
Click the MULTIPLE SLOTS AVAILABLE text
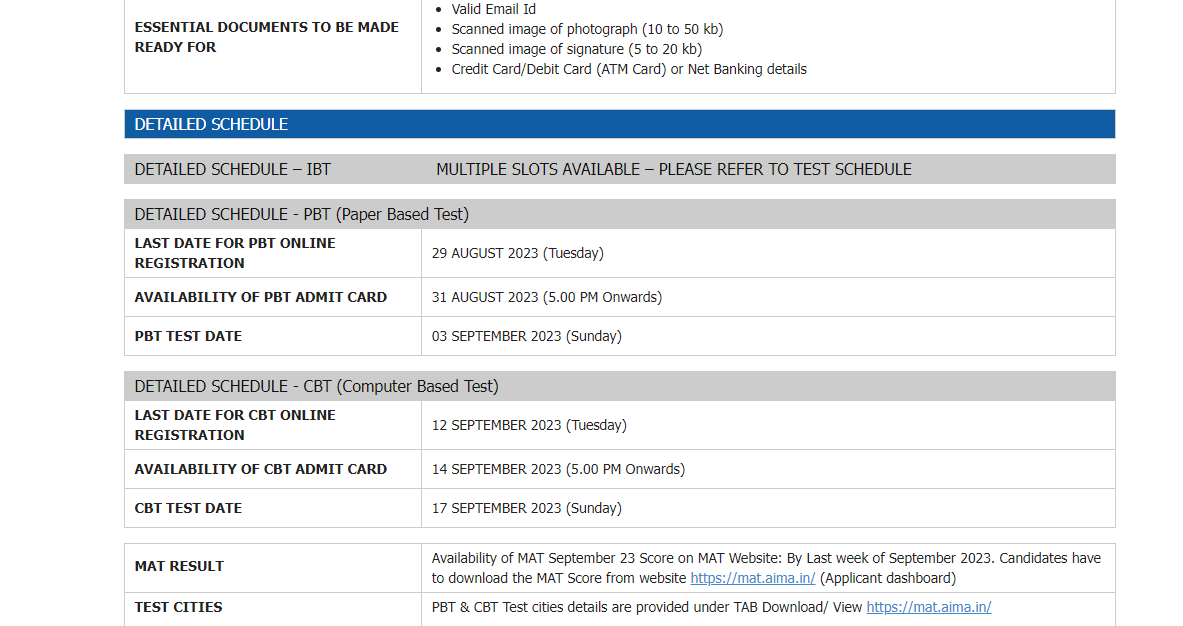[x=673, y=169]
